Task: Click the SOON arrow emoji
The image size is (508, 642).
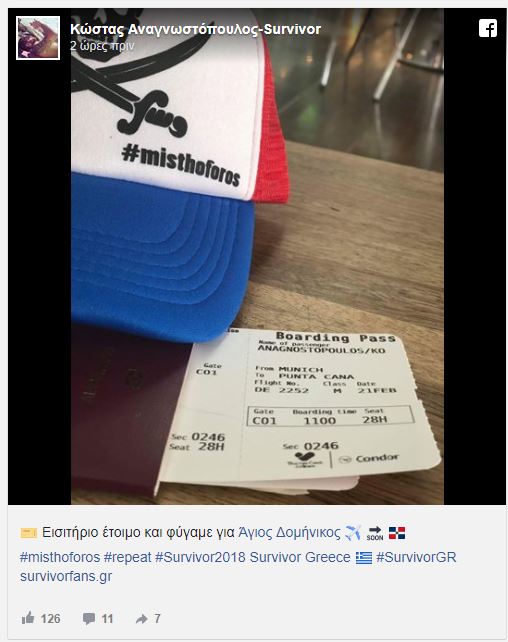Action: (x=375, y=533)
